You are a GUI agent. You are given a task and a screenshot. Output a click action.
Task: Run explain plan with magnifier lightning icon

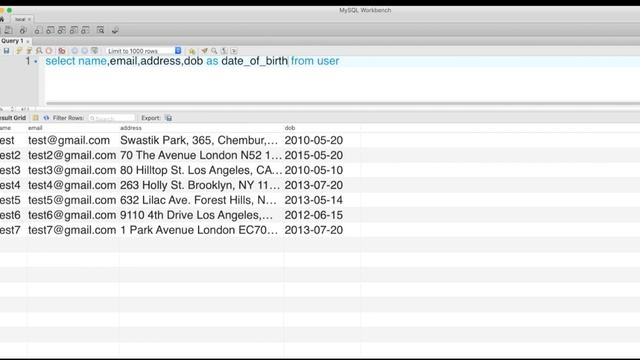click(x=39, y=51)
